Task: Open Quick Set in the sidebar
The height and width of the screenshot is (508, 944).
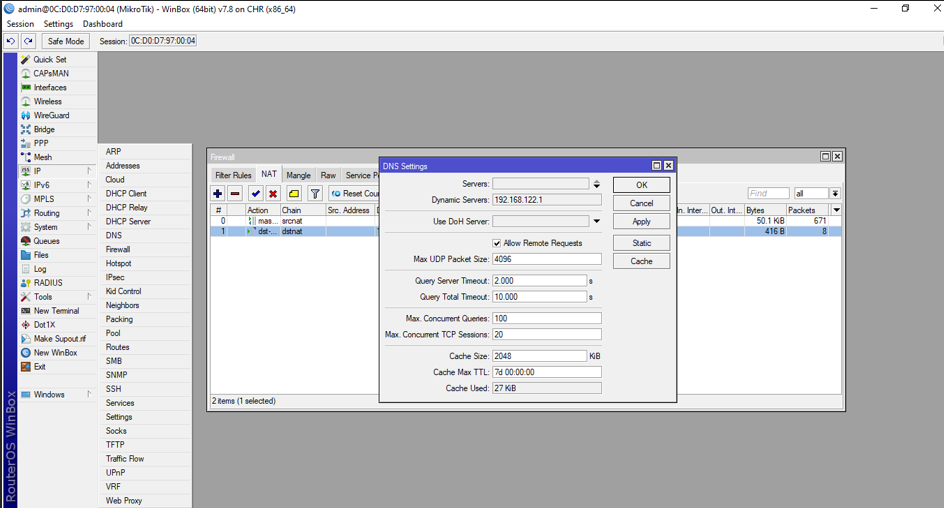Action: coord(50,60)
